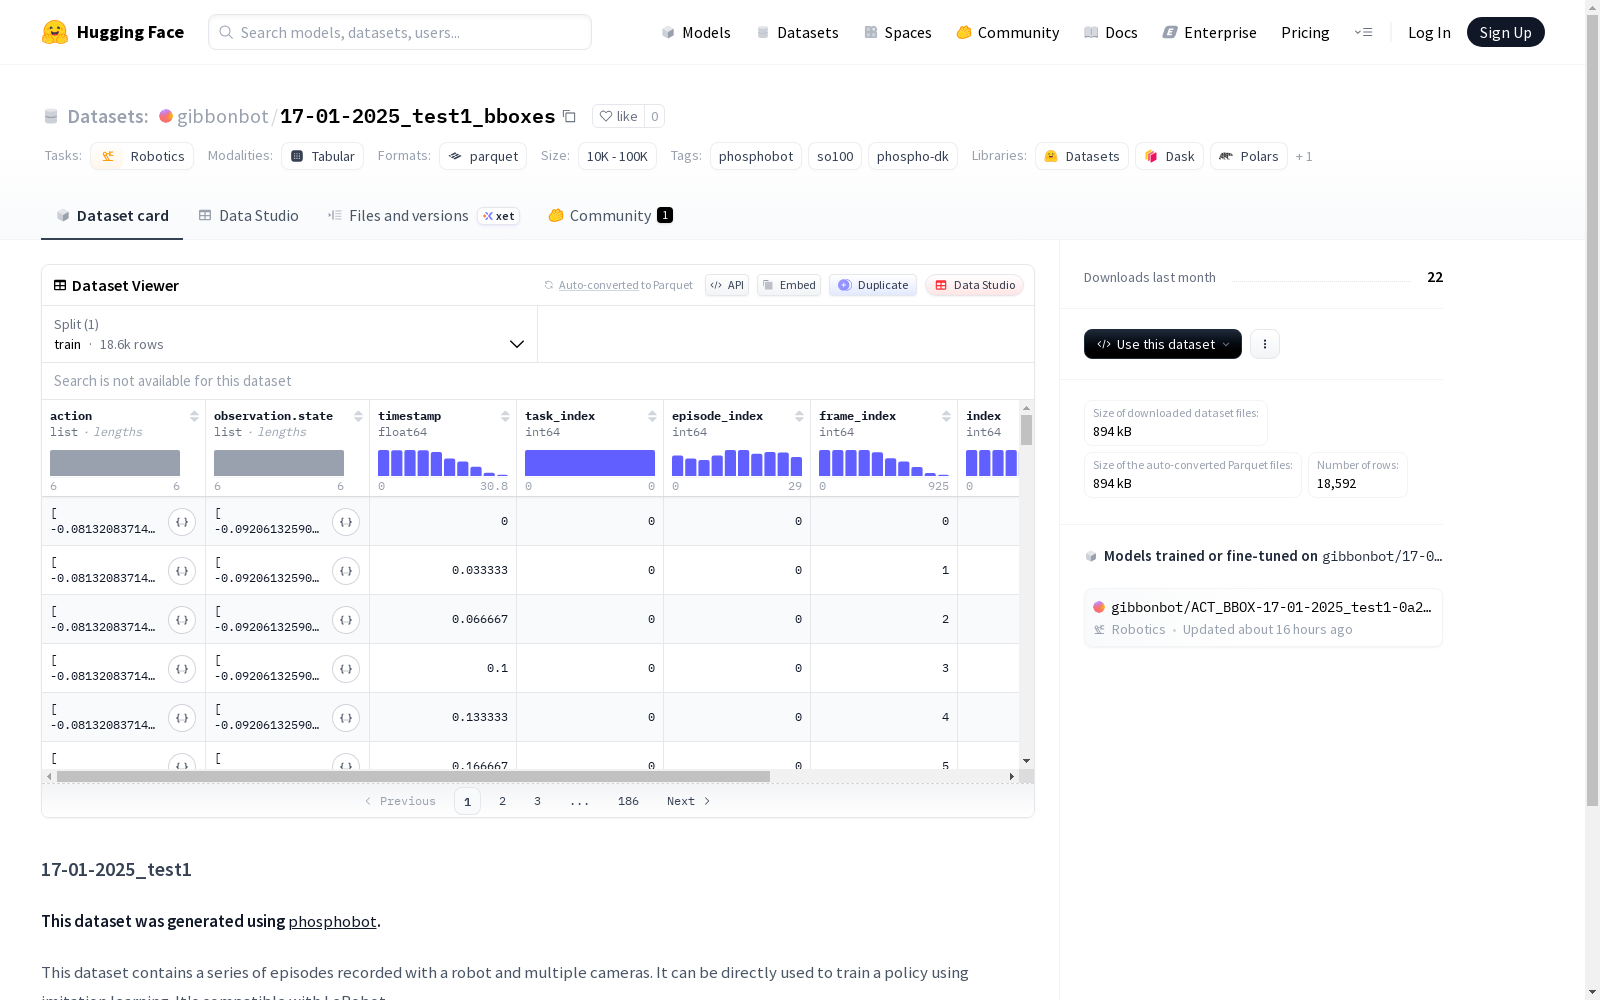Copy the dataset name with the copy icon
This screenshot has height=1000, width=1600.
pos(569,116)
